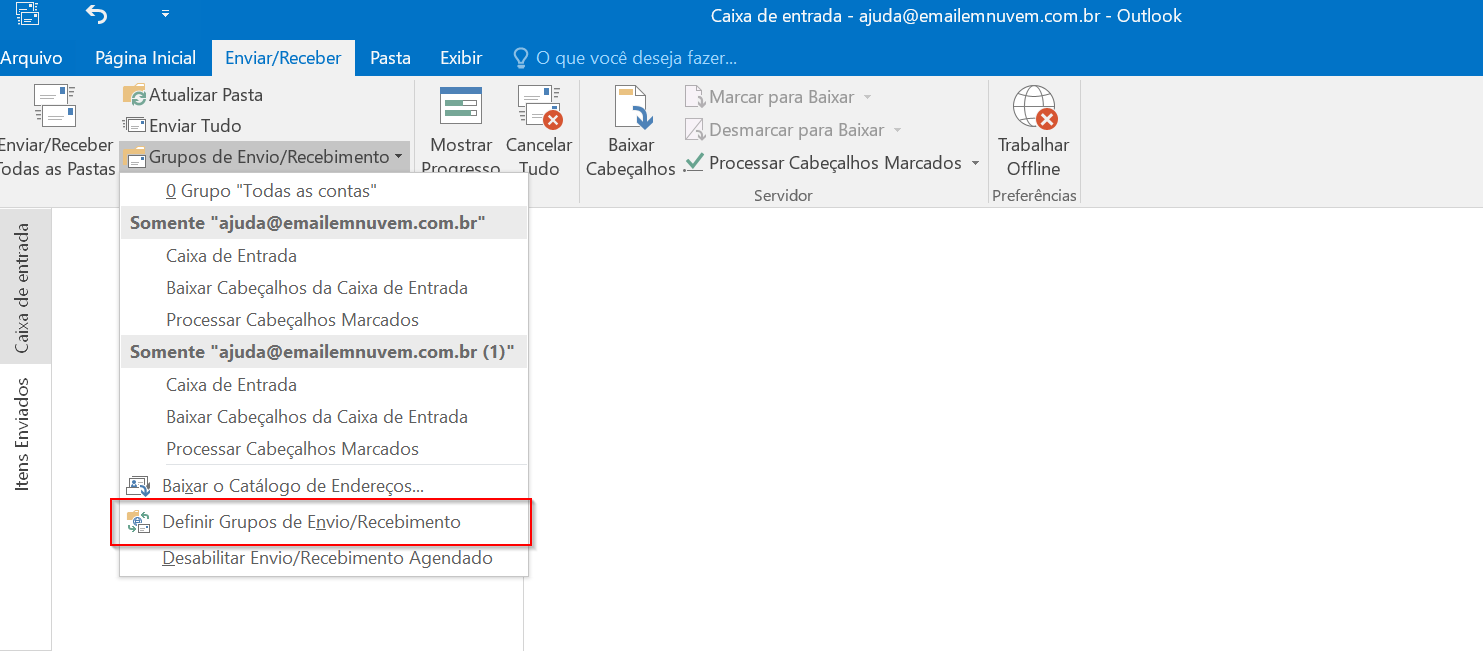Choose Baixar Cabeçalhos da Caixa de Entrada for first account
Screen dimensions: 1483x651
324,288
